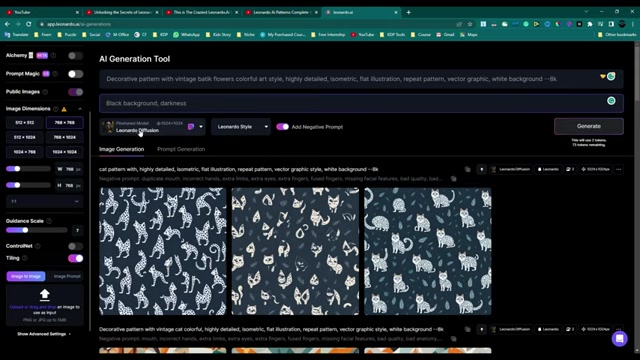Image resolution: width=640 pixels, height=360 pixels.
Task: Click the Grammarly icon in the prompt field
Action: pyautogui.click(x=611, y=76)
